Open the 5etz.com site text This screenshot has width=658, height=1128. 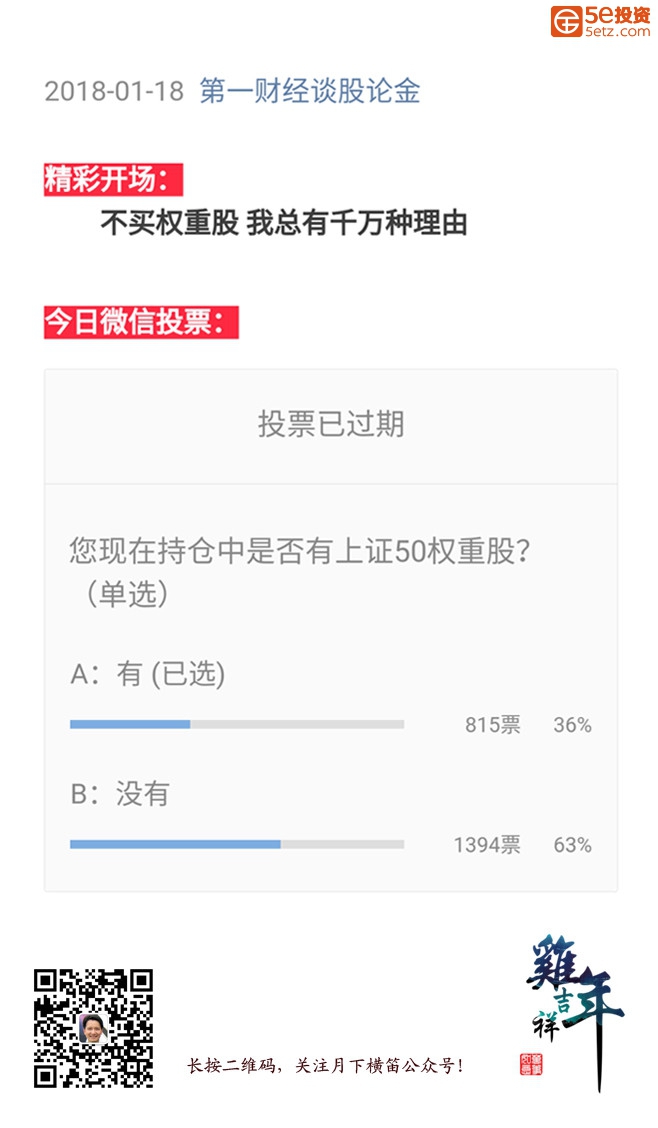point(618,31)
